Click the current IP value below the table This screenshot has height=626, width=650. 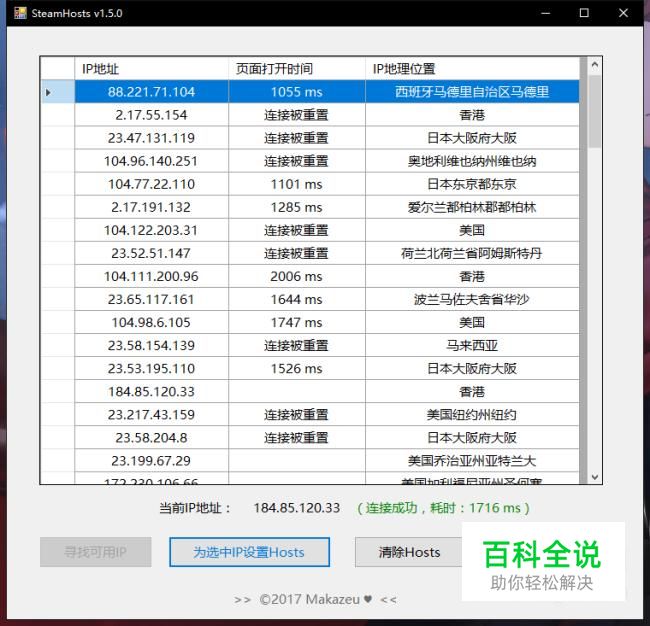coord(297,508)
